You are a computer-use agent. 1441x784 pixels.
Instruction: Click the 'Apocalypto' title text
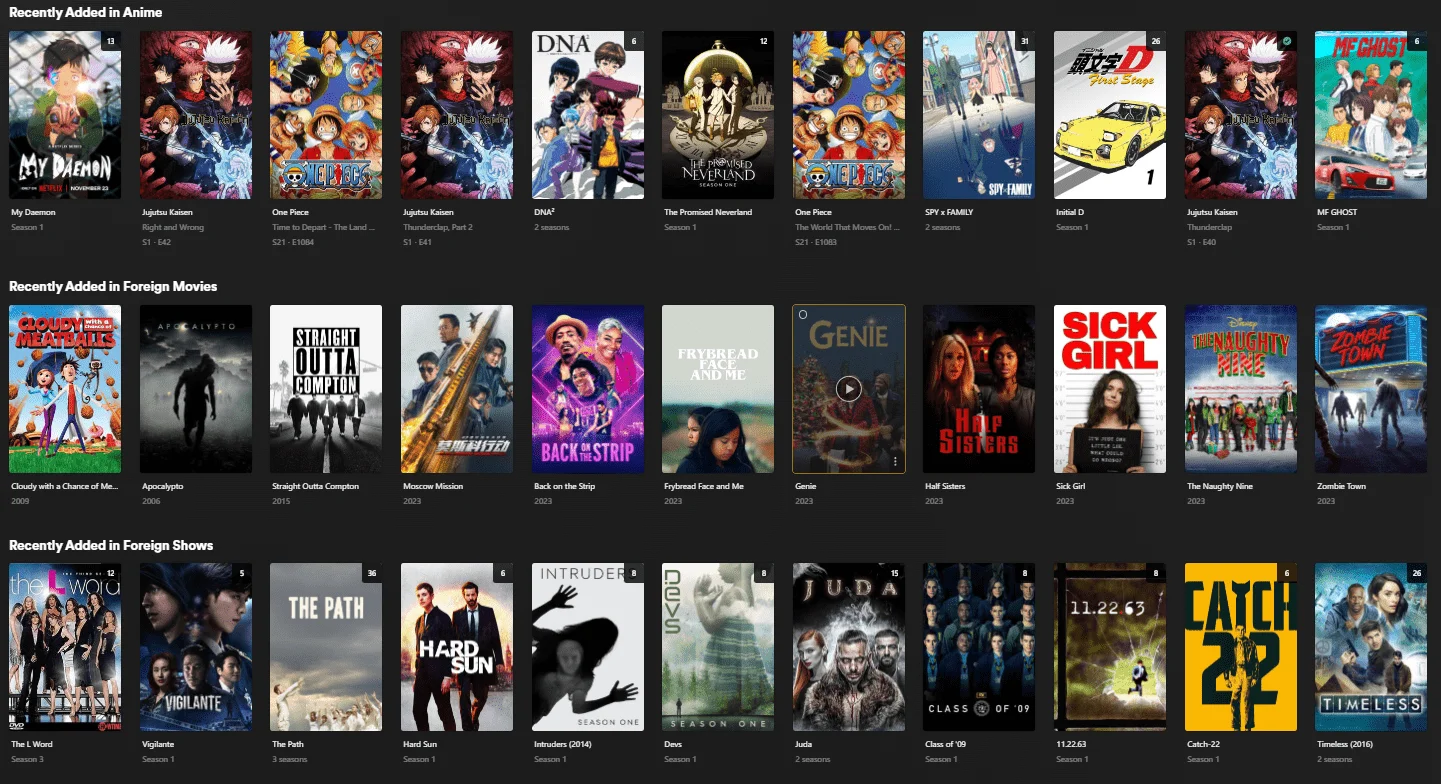[x=163, y=486]
